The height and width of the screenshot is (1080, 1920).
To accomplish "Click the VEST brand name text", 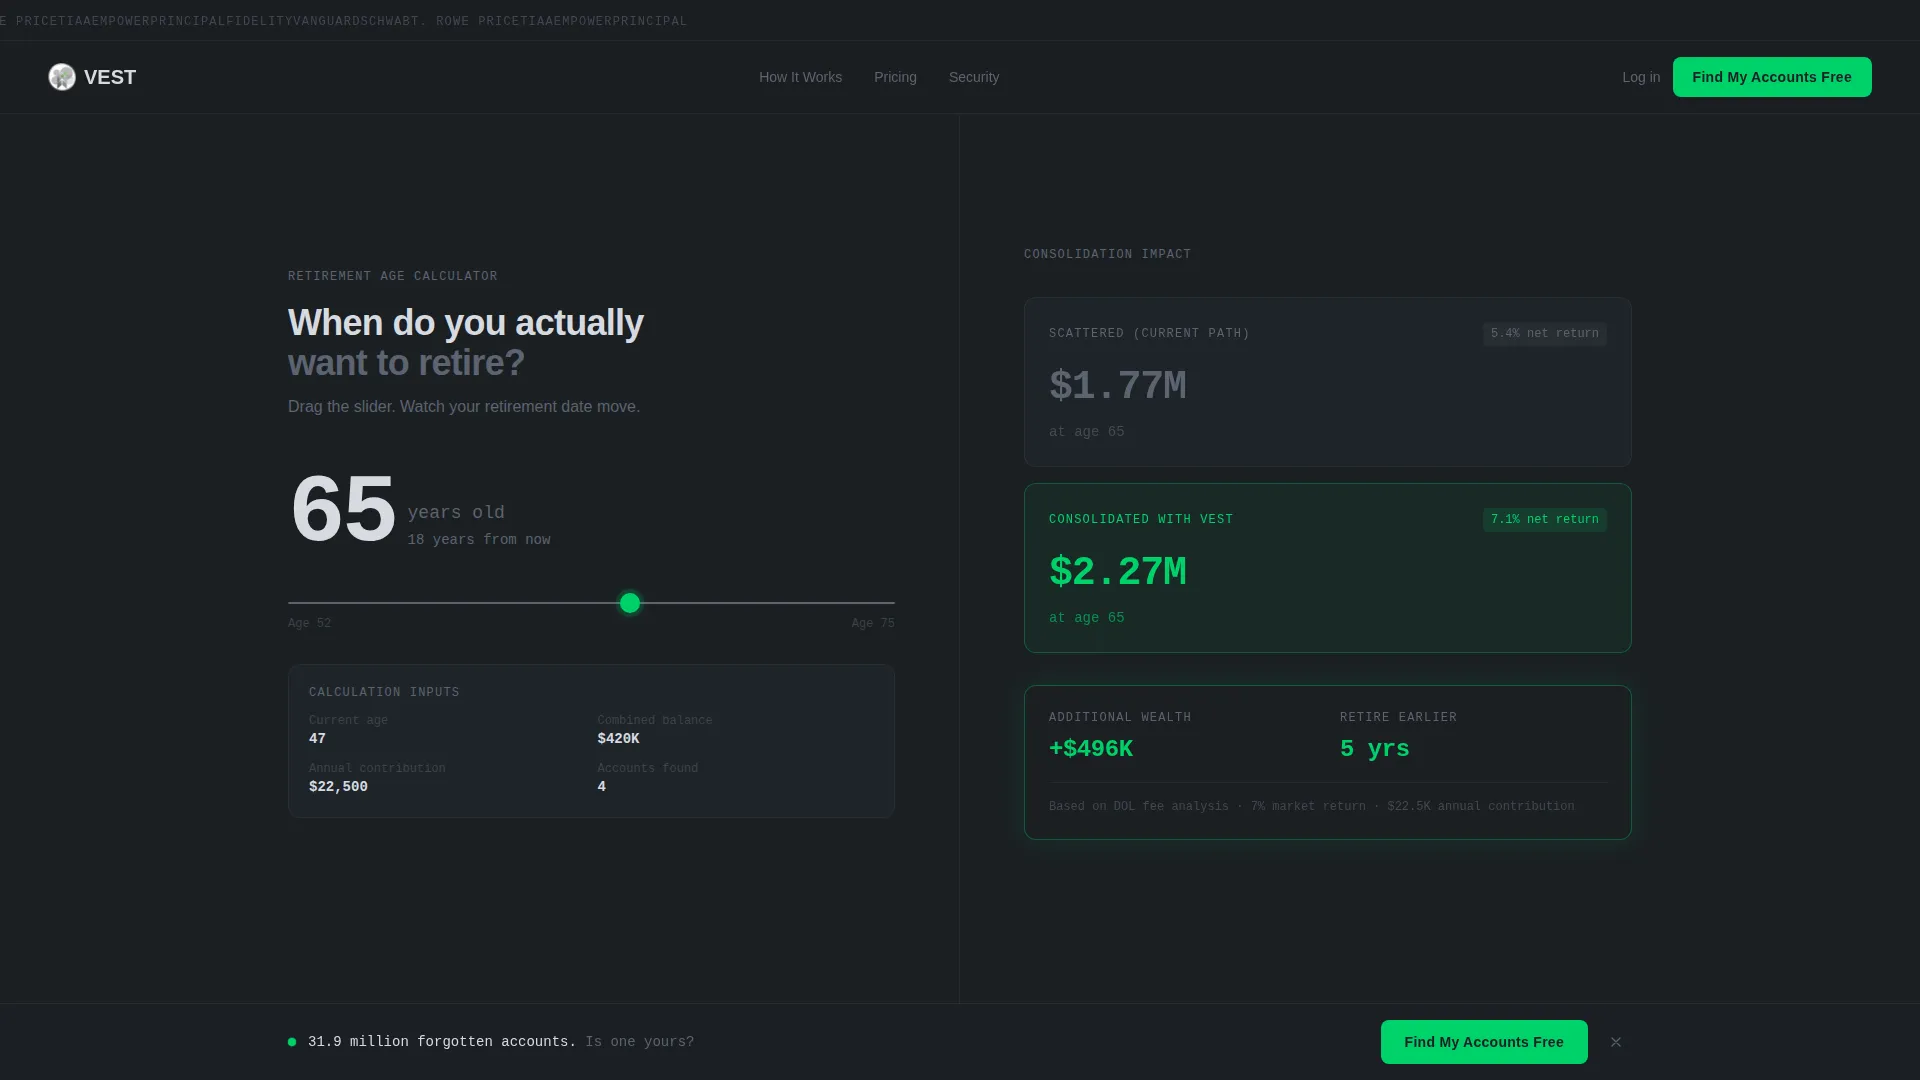I will [110, 77].
